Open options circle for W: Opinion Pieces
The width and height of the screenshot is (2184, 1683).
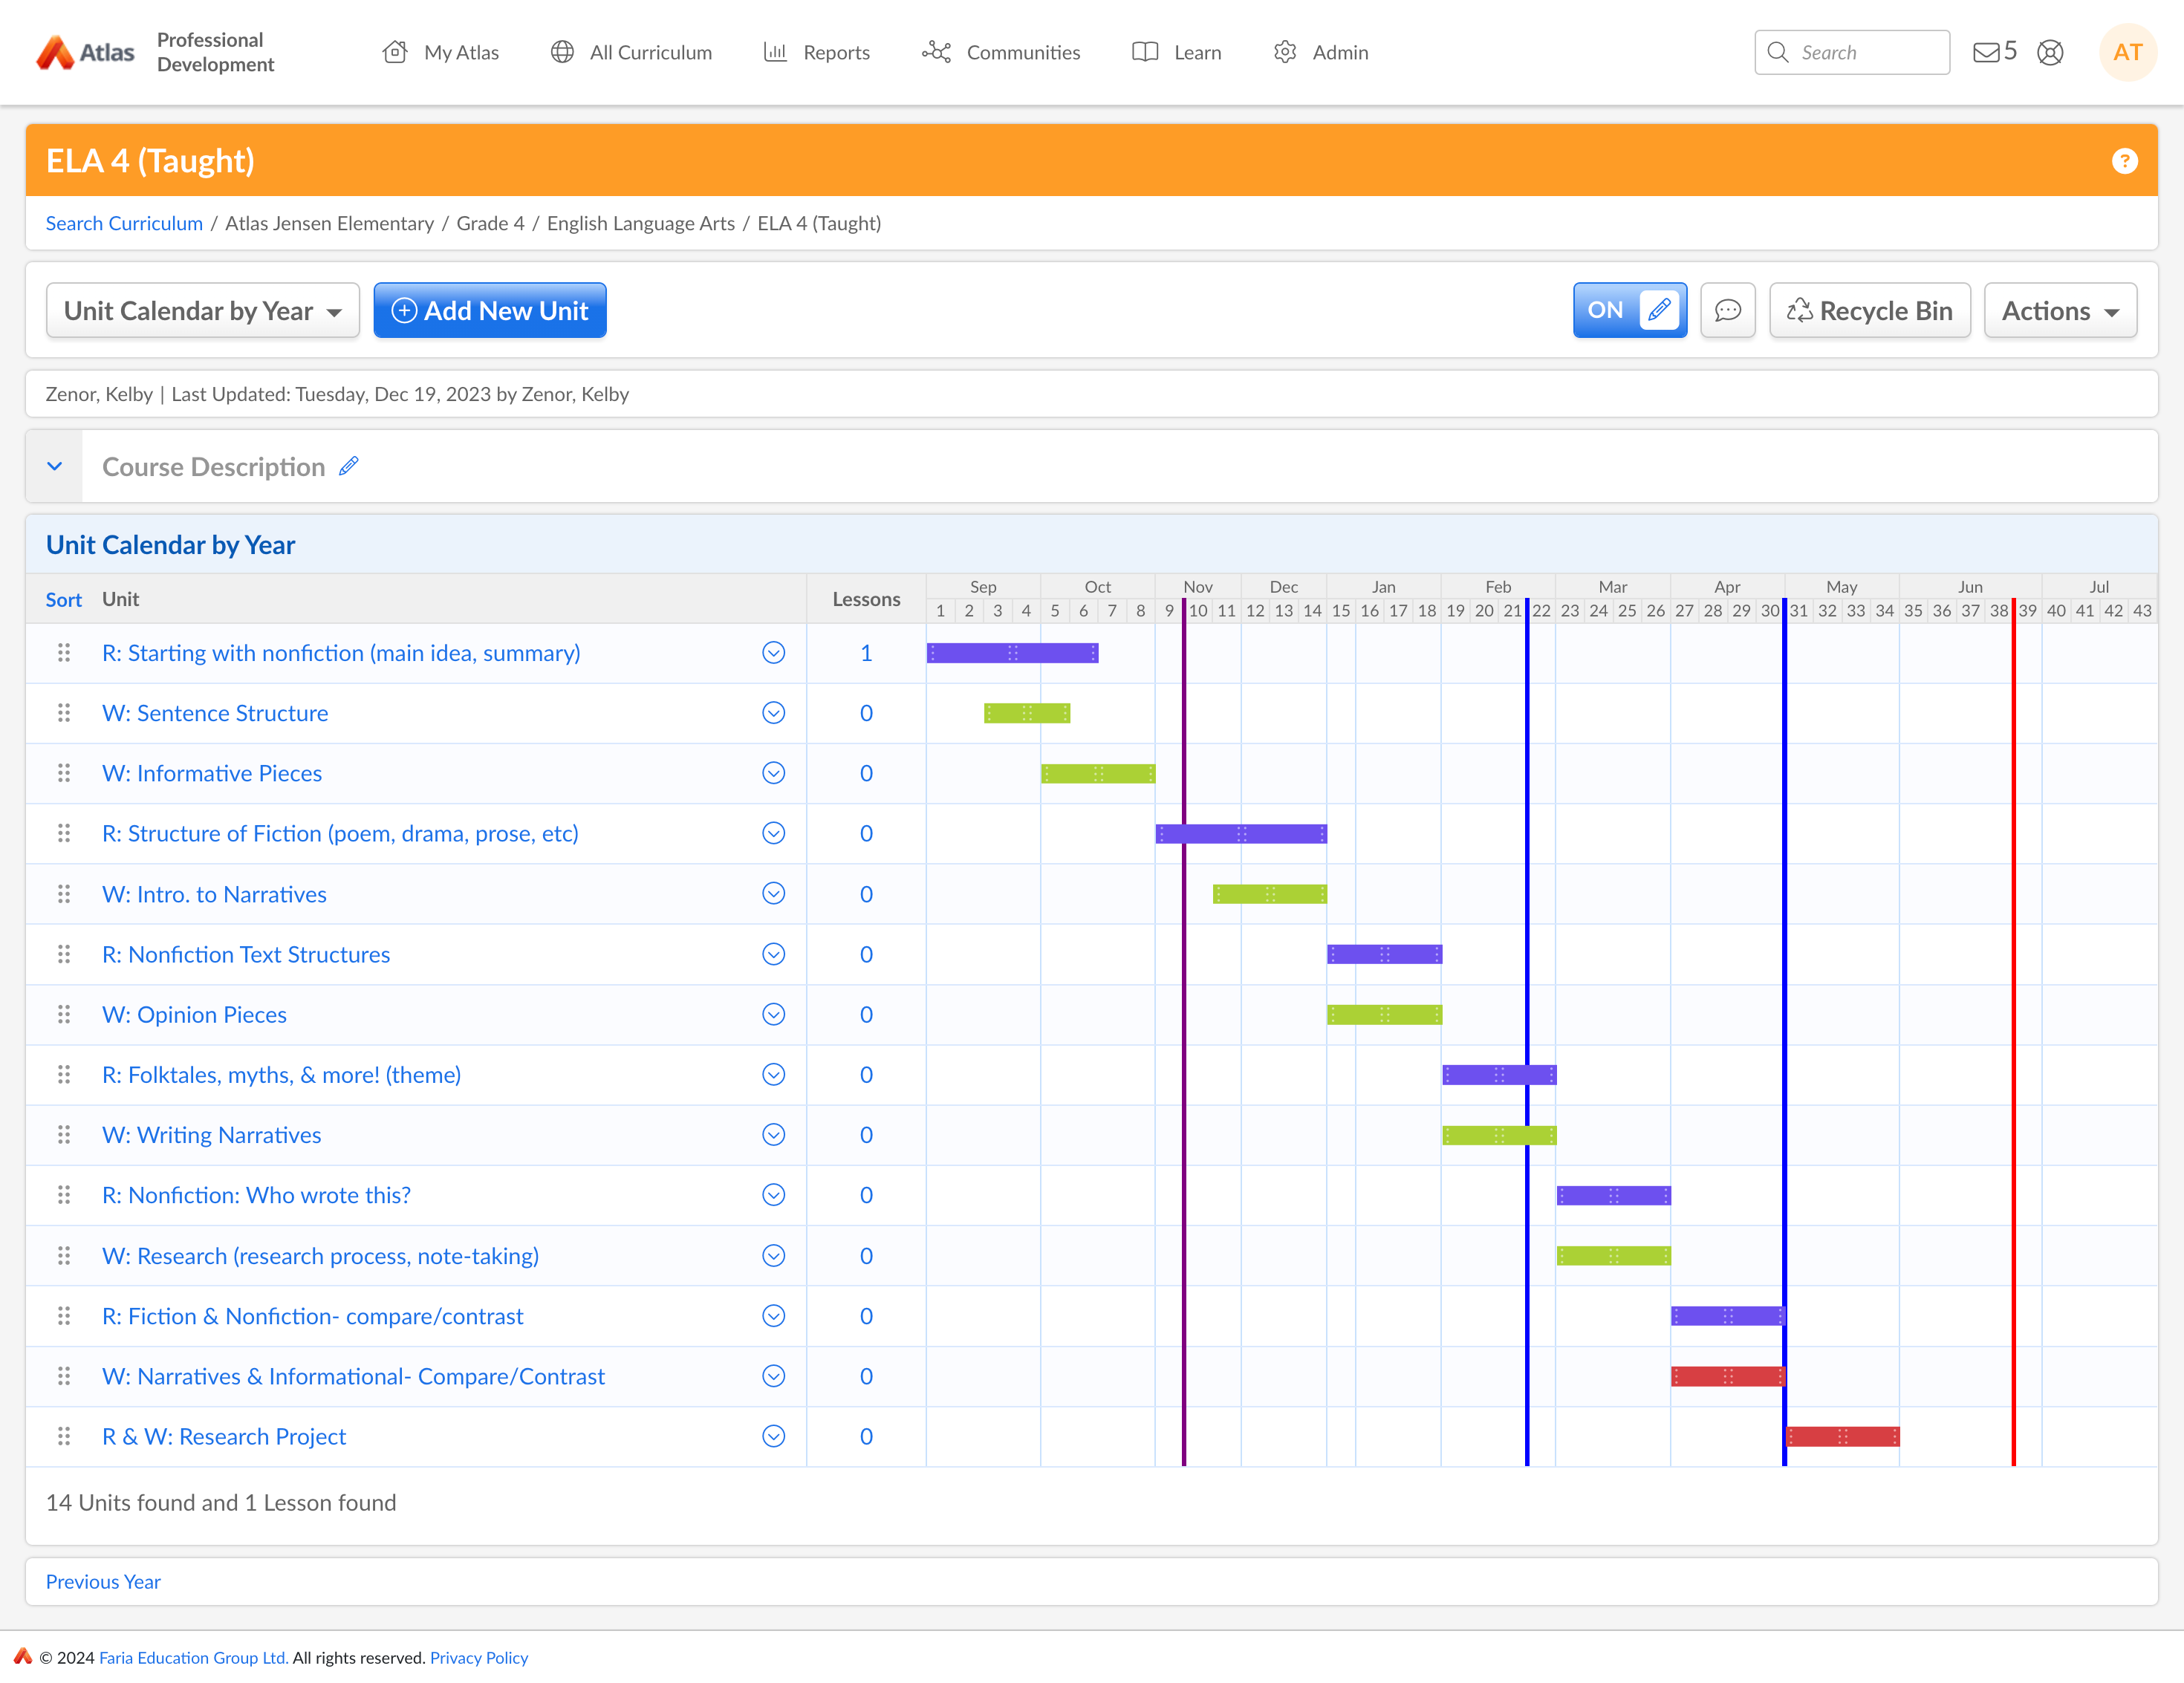(773, 1014)
